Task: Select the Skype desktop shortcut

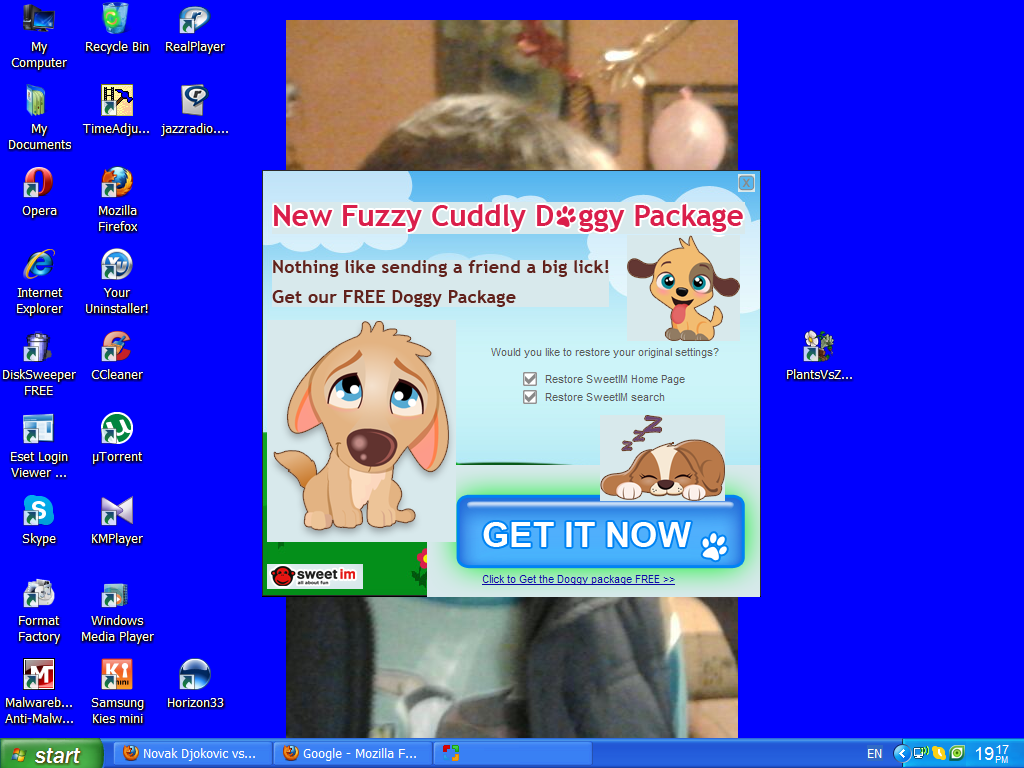Action: click(39, 520)
